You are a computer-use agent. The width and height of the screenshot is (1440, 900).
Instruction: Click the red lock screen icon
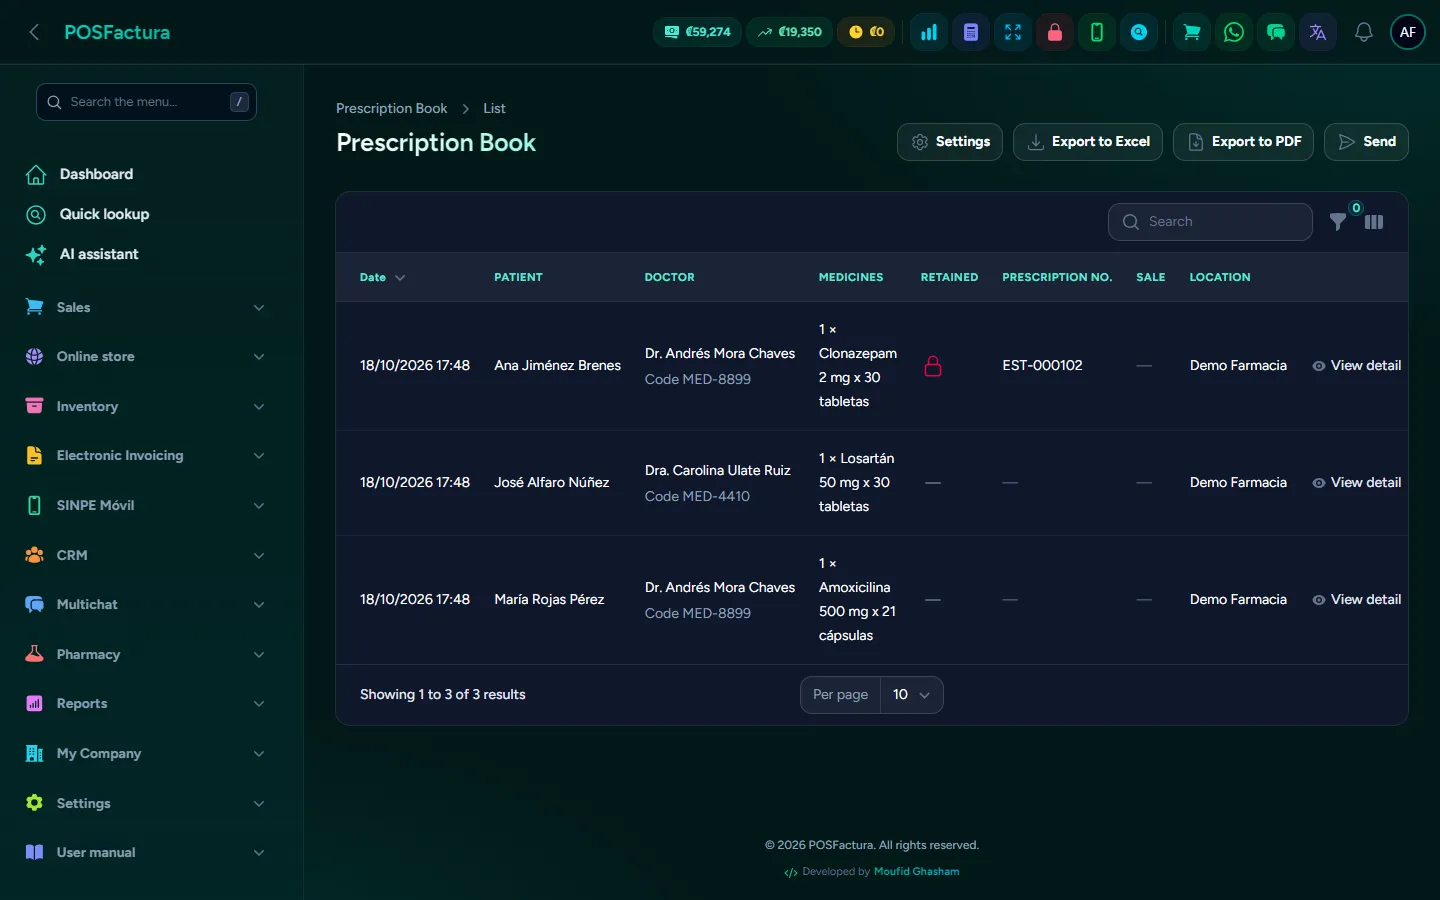(1055, 32)
